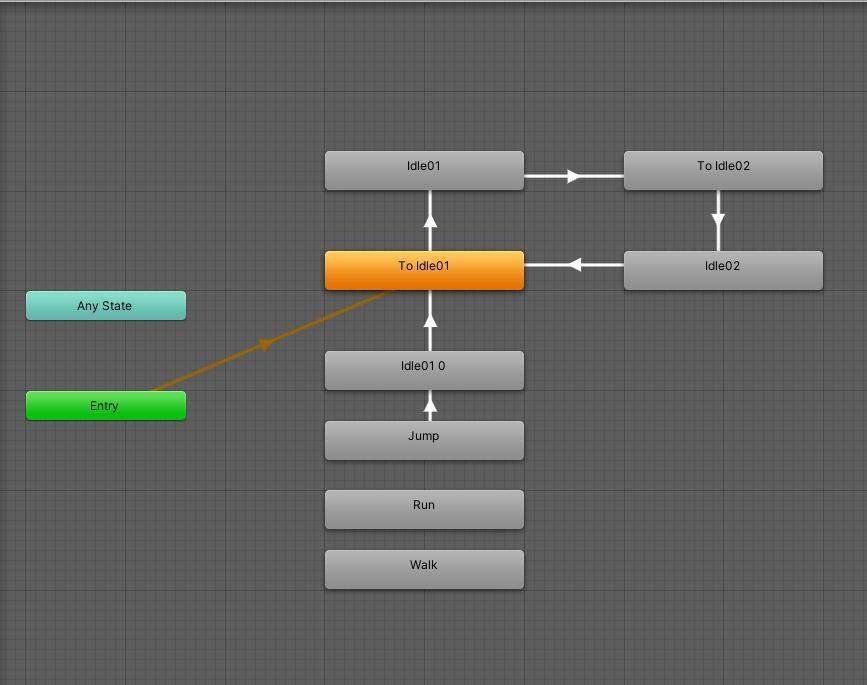Select the transition from Idle01 0 to To Idle01

[429, 320]
